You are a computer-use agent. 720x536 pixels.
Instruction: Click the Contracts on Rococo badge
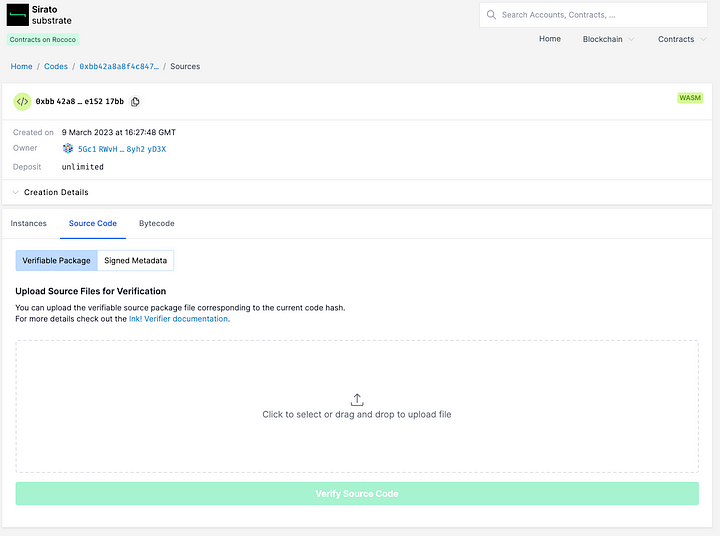coord(43,40)
